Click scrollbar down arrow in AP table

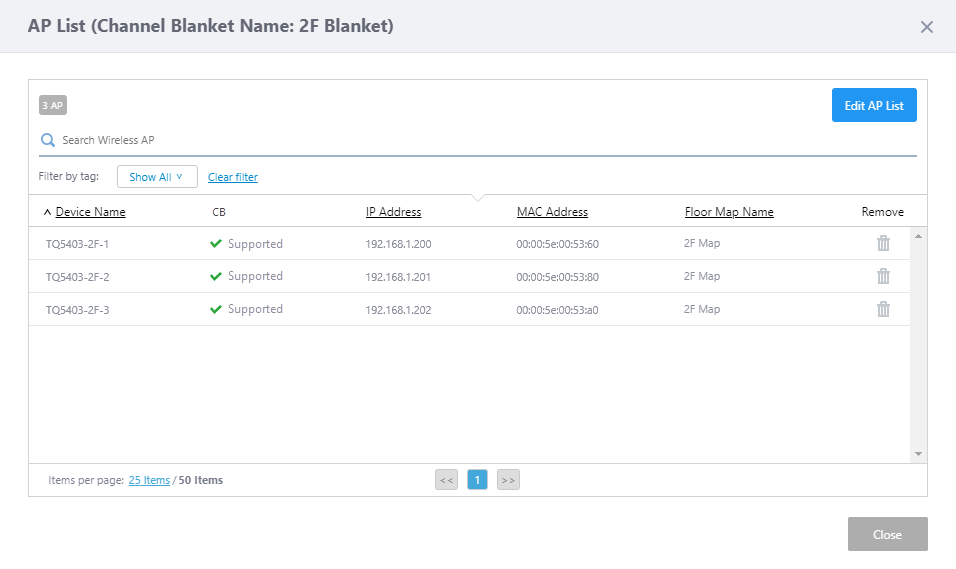[918, 454]
